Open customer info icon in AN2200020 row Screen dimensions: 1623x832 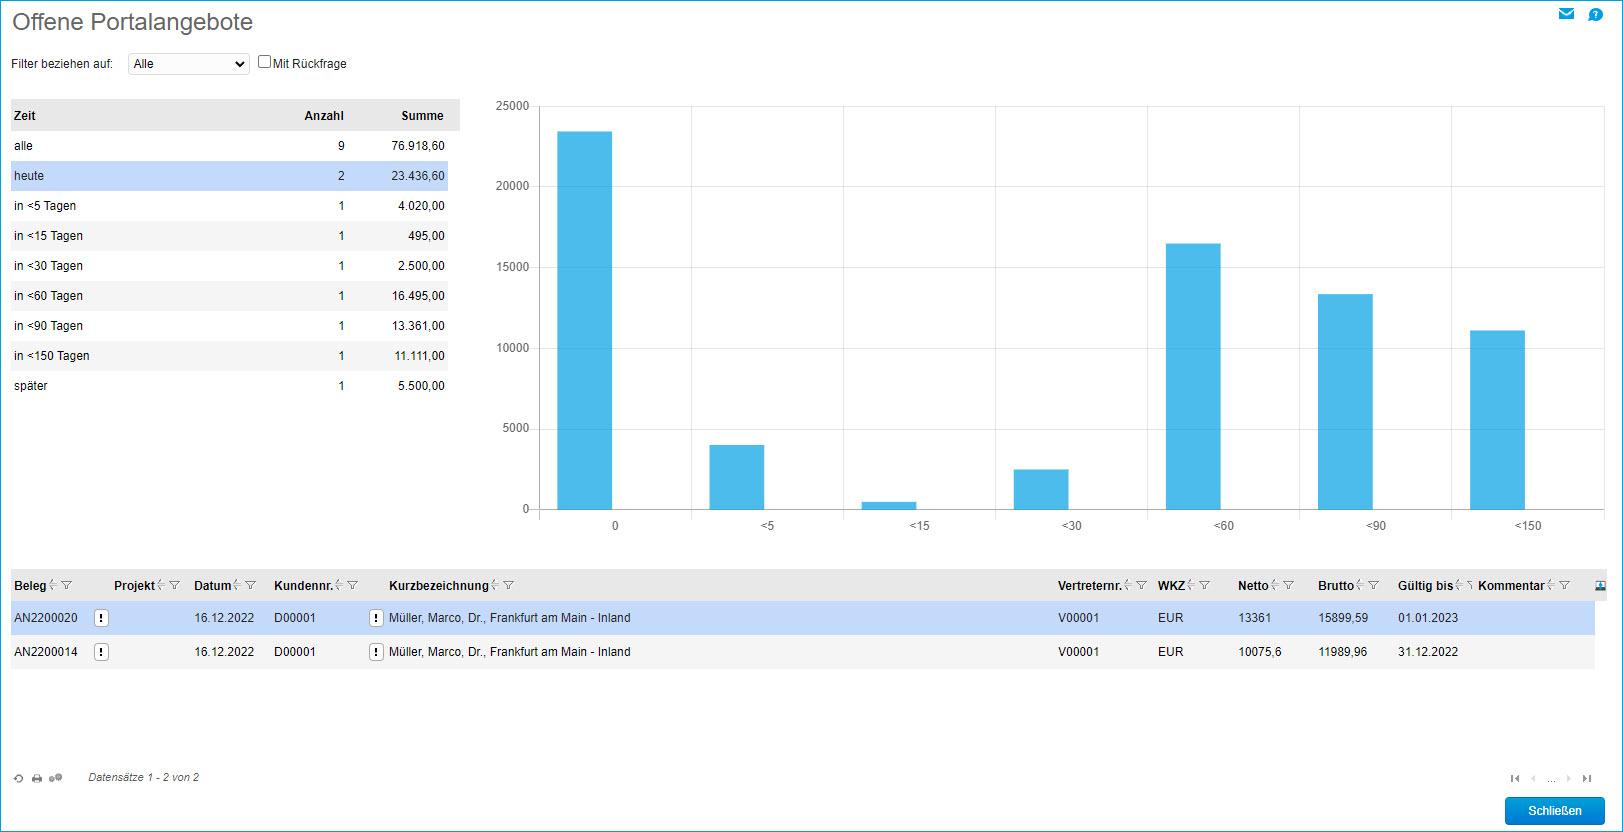pyautogui.click(x=376, y=618)
